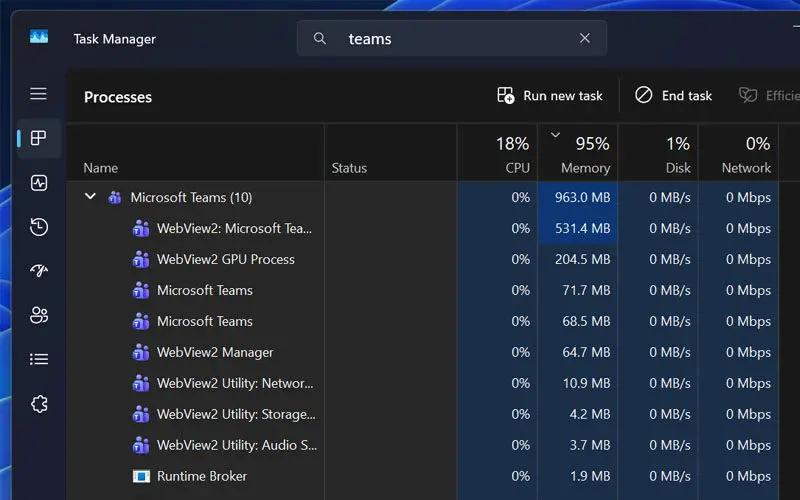This screenshot has height=500, width=800.
Task: Sort by the Memory column header
Action: click(x=578, y=153)
